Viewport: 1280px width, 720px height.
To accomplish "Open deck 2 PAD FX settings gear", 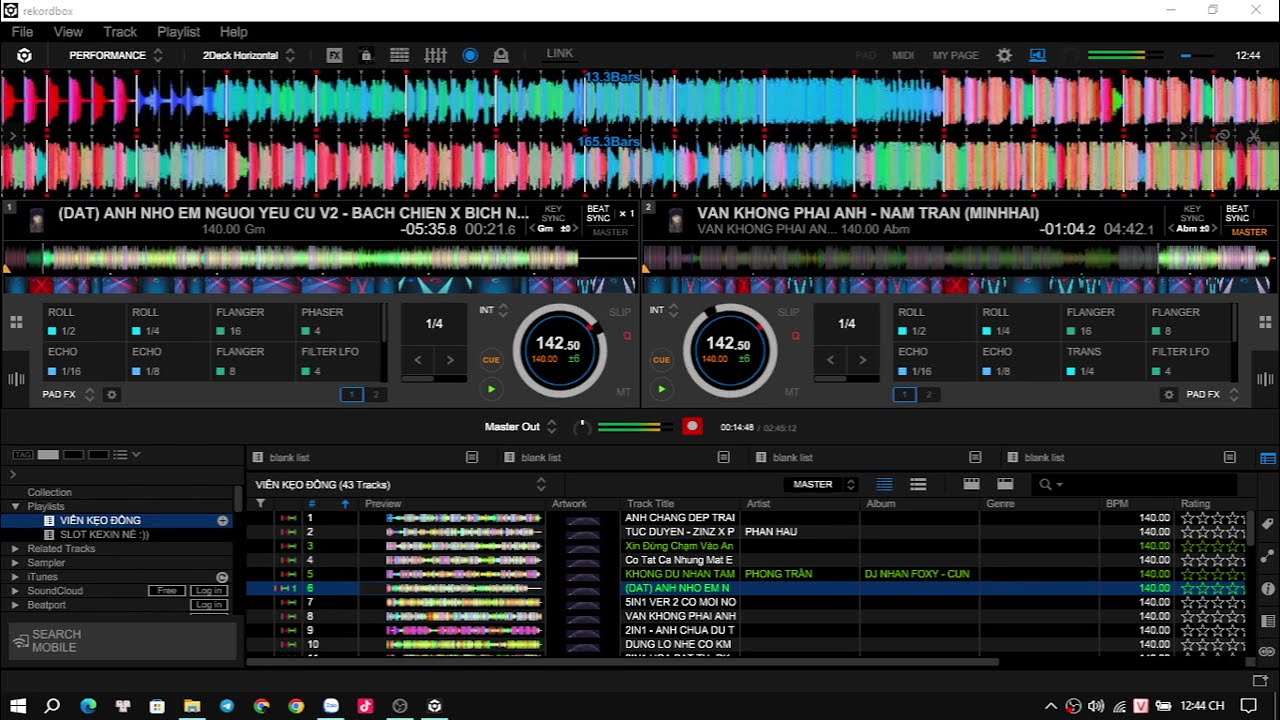I will click(1168, 395).
